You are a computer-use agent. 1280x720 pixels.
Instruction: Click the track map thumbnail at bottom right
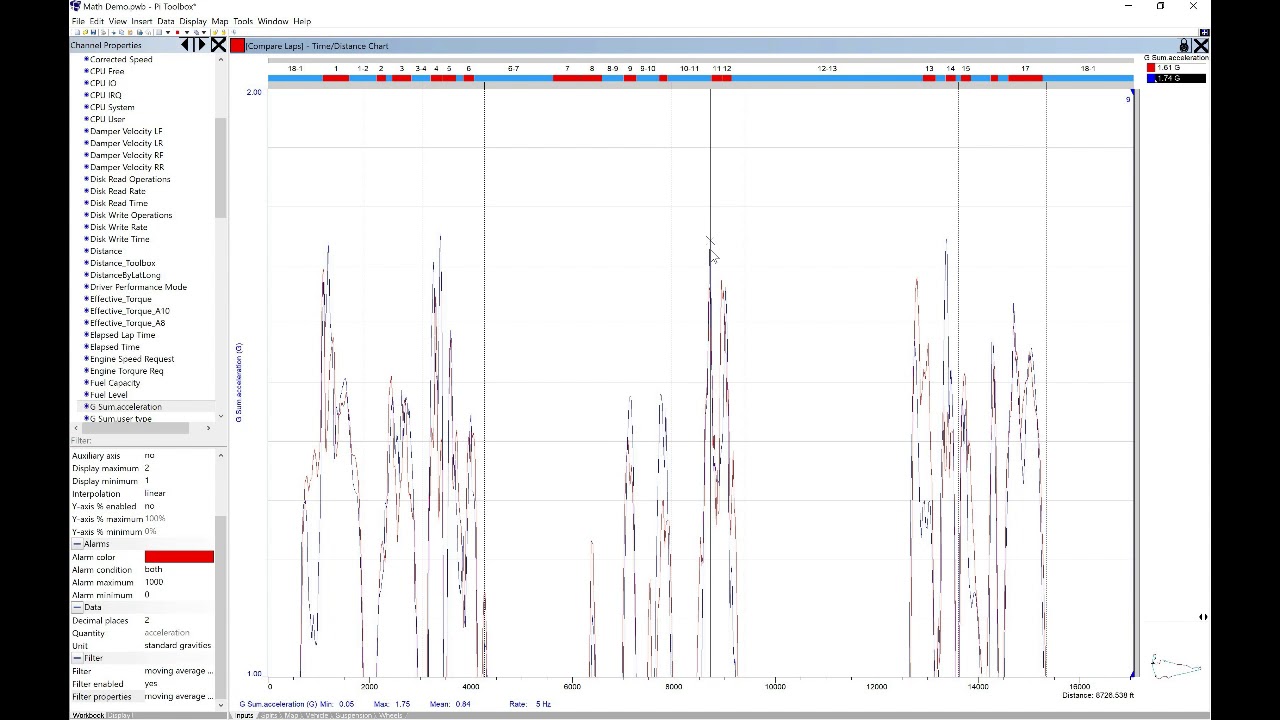coord(1176,666)
